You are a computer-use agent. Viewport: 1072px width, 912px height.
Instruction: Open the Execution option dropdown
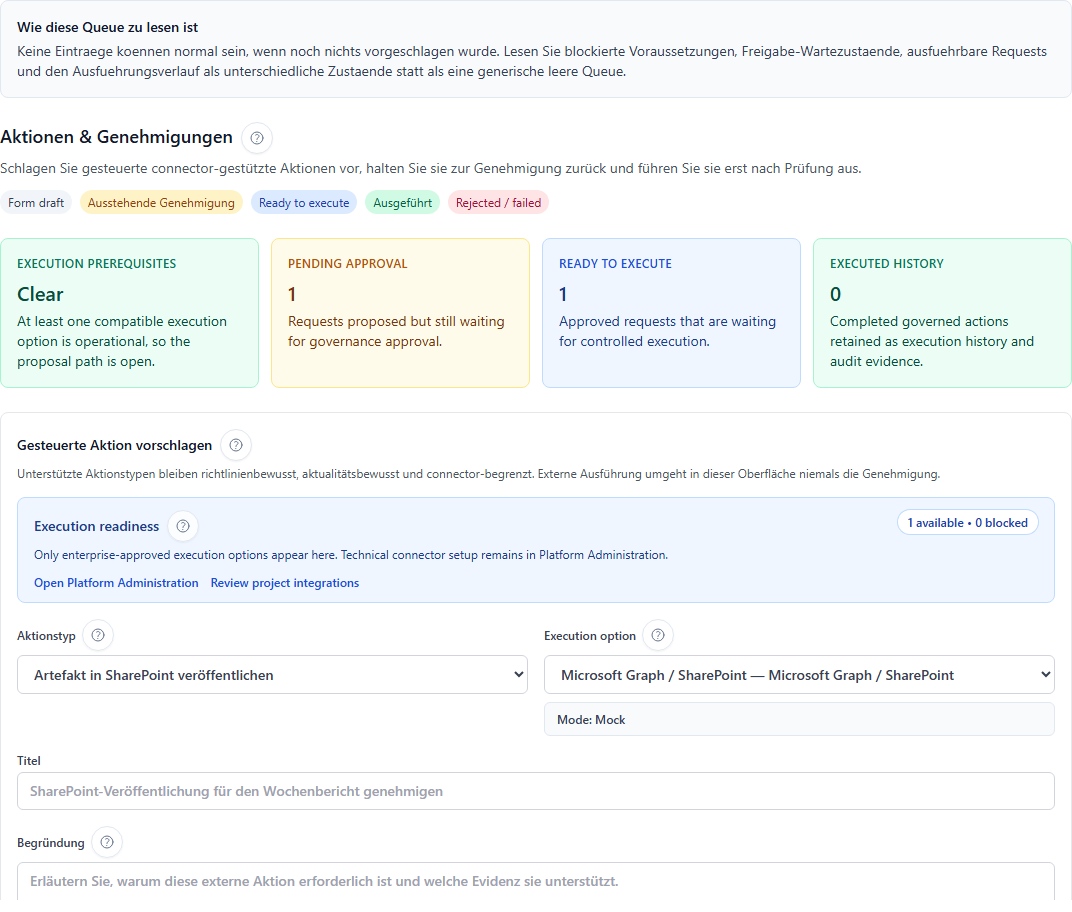[798, 675]
